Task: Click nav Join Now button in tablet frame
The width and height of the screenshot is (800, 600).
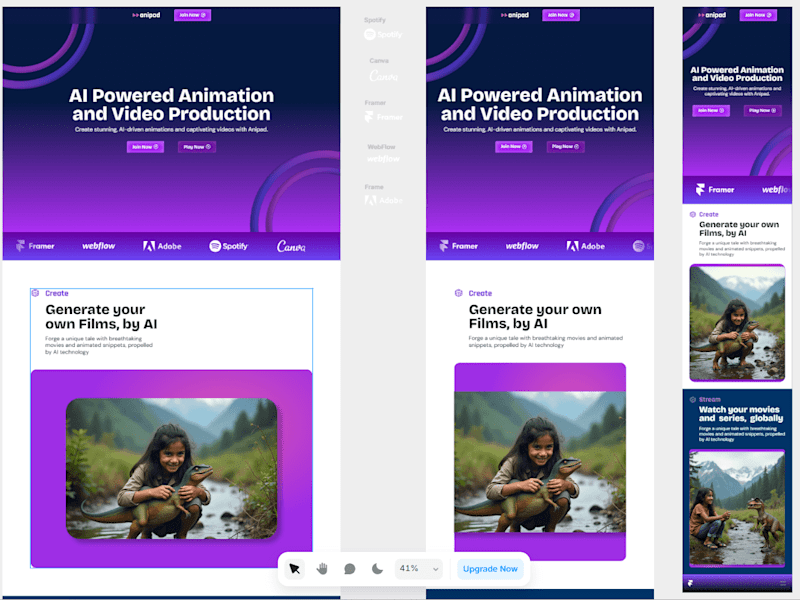Action: (561, 15)
